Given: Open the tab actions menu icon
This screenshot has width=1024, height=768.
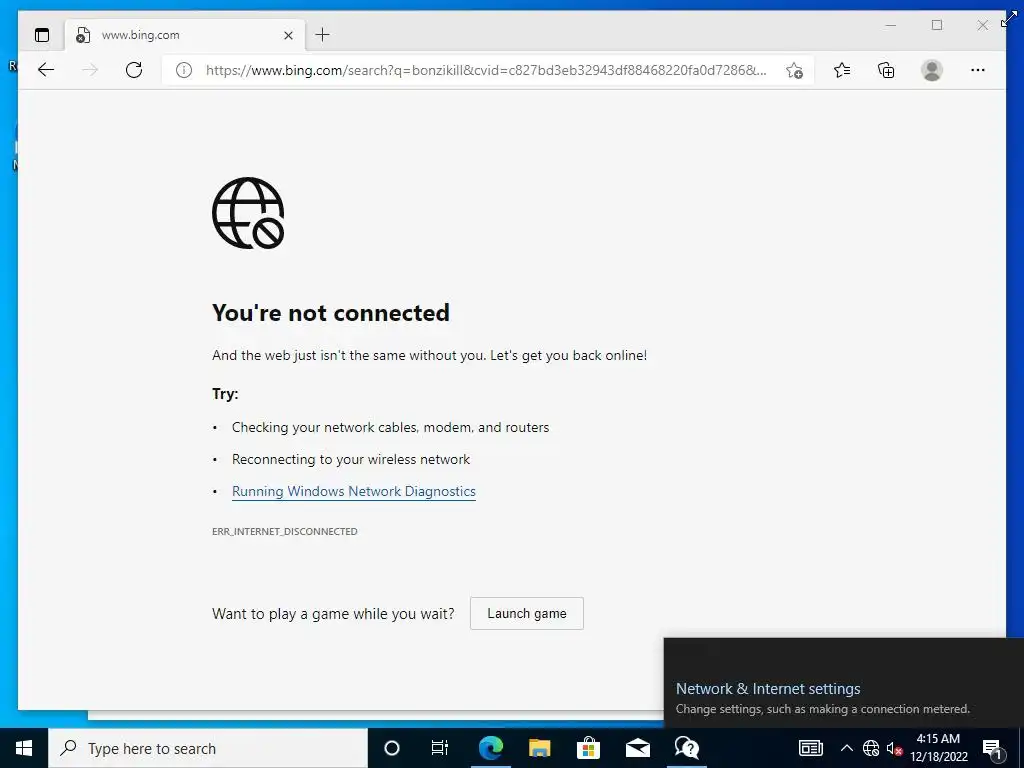Looking at the screenshot, I should tap(42, 35).
